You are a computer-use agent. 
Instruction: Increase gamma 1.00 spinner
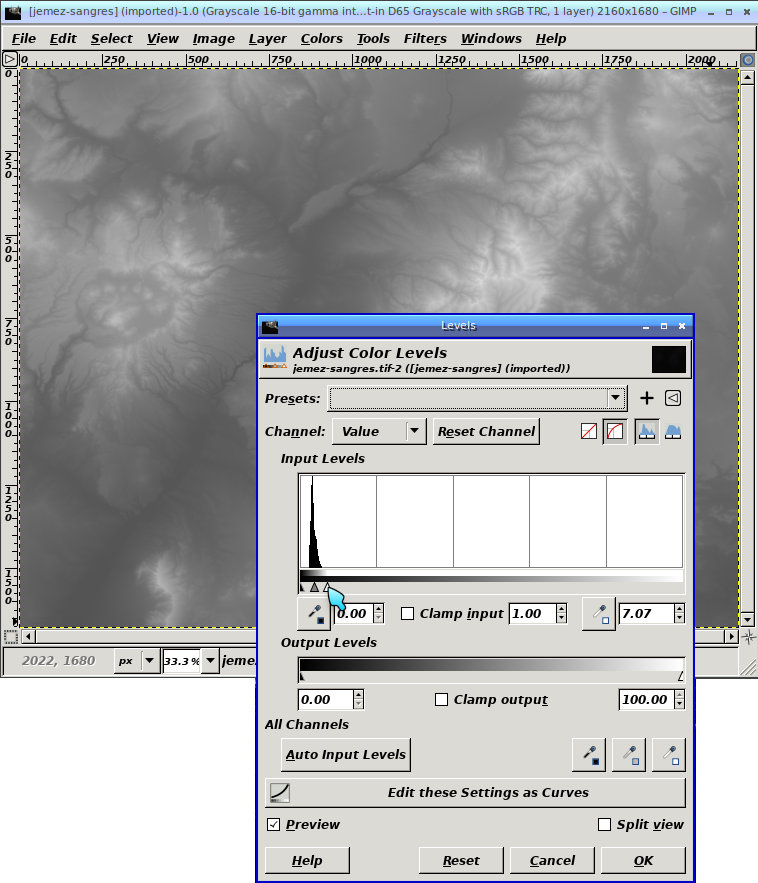(x=561, y=608)
